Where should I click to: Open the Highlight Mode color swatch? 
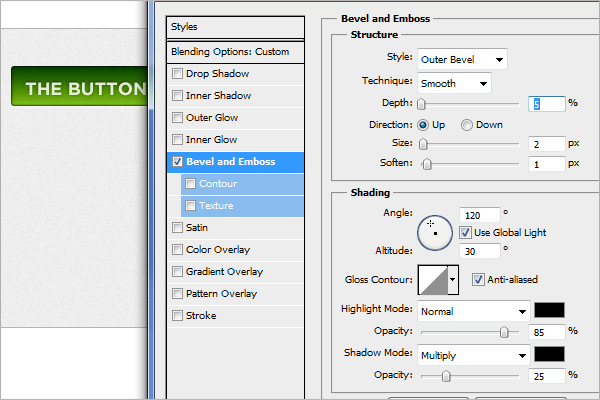pyautogui.click(x=549, y=310)
